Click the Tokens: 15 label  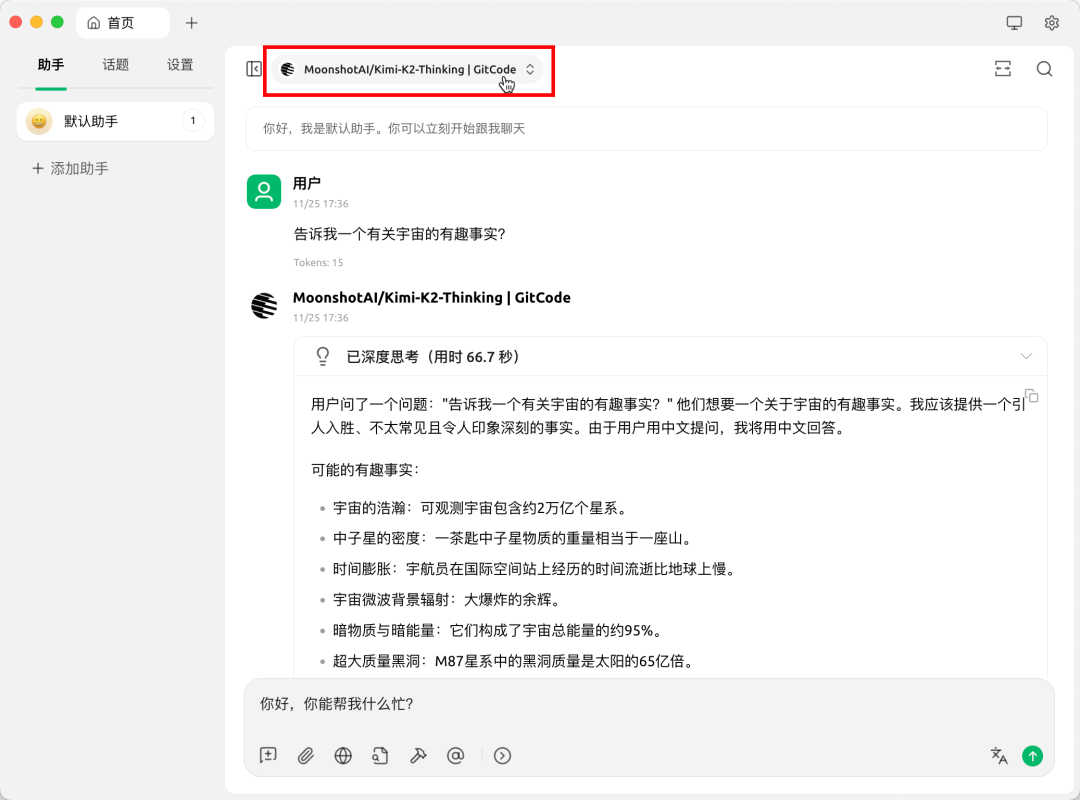(318, 263)
